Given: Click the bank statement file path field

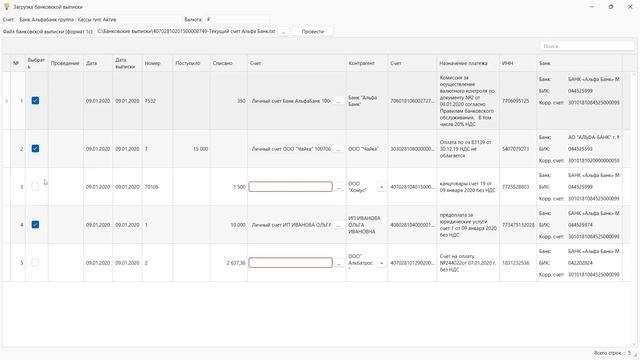Looking at the screenshot, I should [186, 31].
